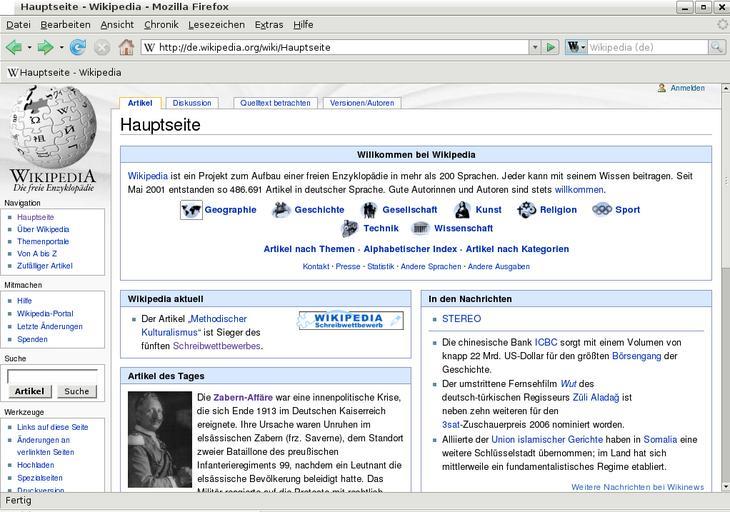Screen dimensions: 730x512
Task: Click the Religion category icon
Action: 527,210
